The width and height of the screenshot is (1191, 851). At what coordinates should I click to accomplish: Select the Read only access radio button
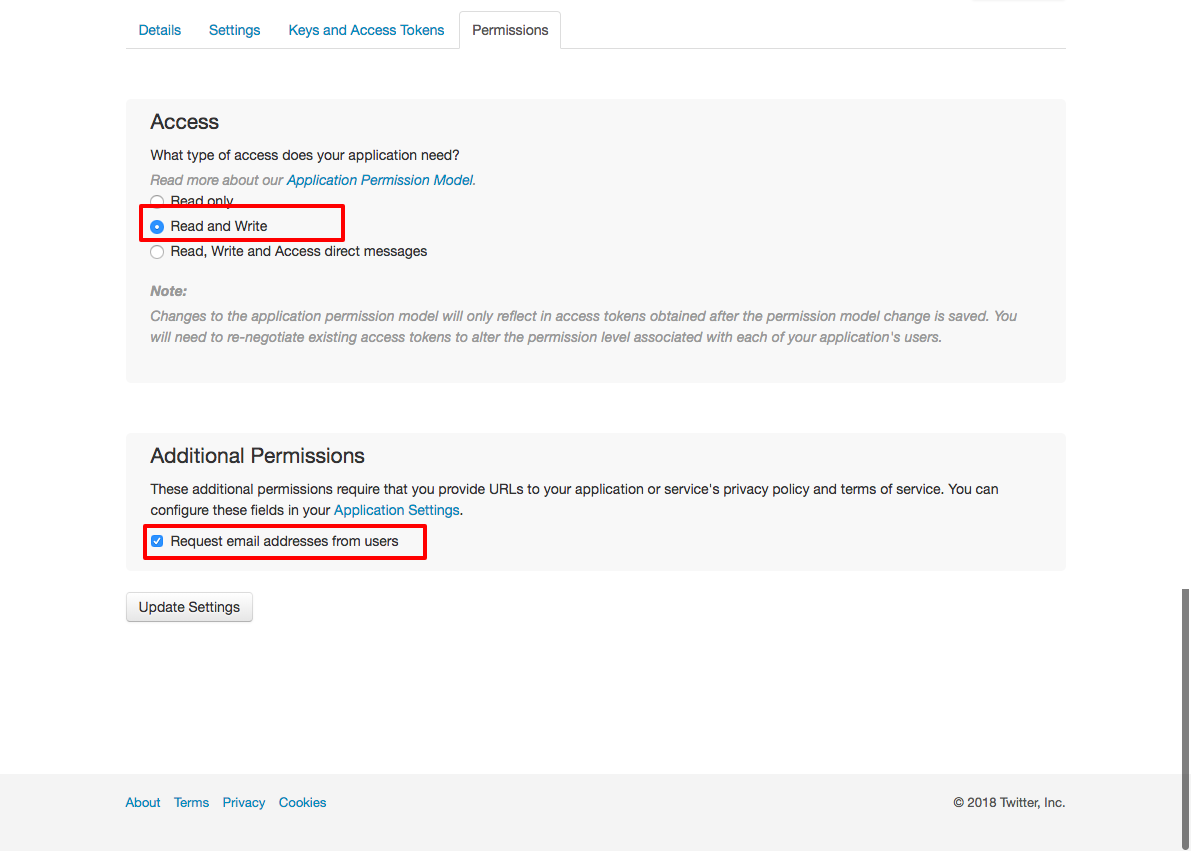157,200
